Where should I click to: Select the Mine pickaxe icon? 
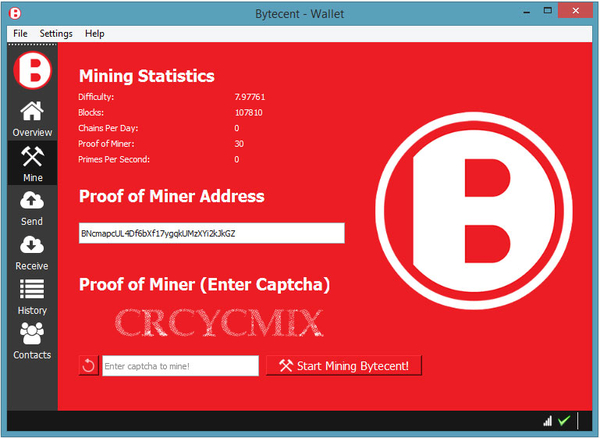coord(32,162)
